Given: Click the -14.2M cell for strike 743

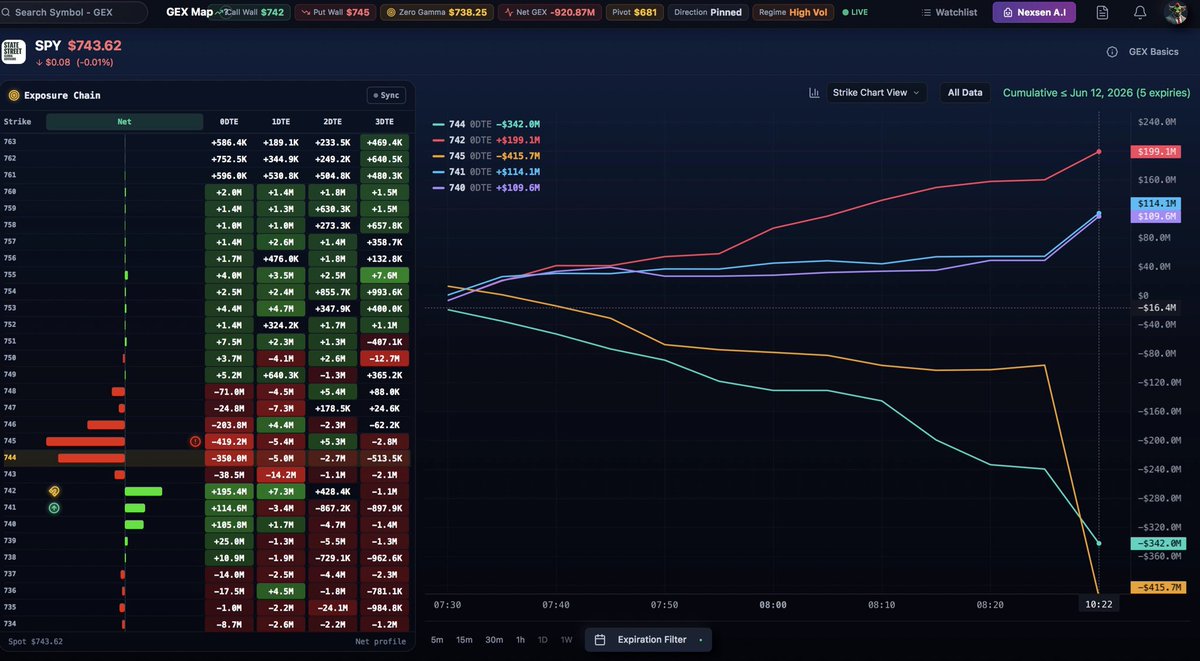Looking at the screenshot, I should point(281,475).
